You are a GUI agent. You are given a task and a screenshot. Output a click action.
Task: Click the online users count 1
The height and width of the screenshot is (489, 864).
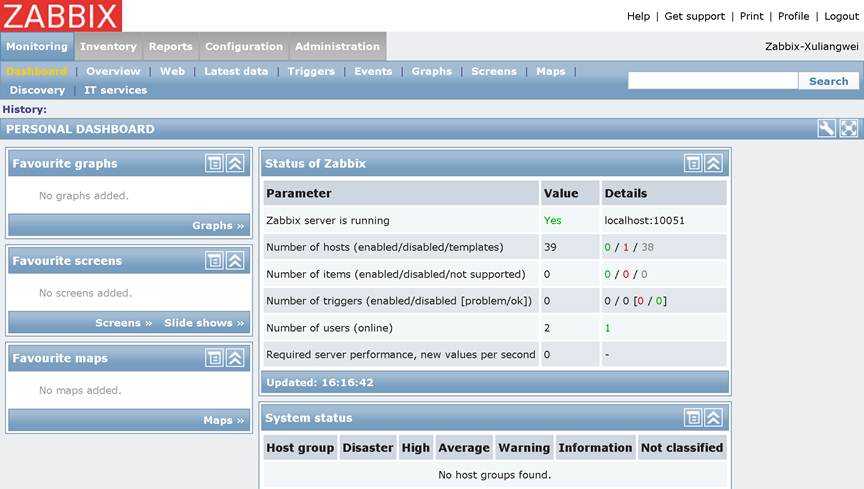click(607, 327)
